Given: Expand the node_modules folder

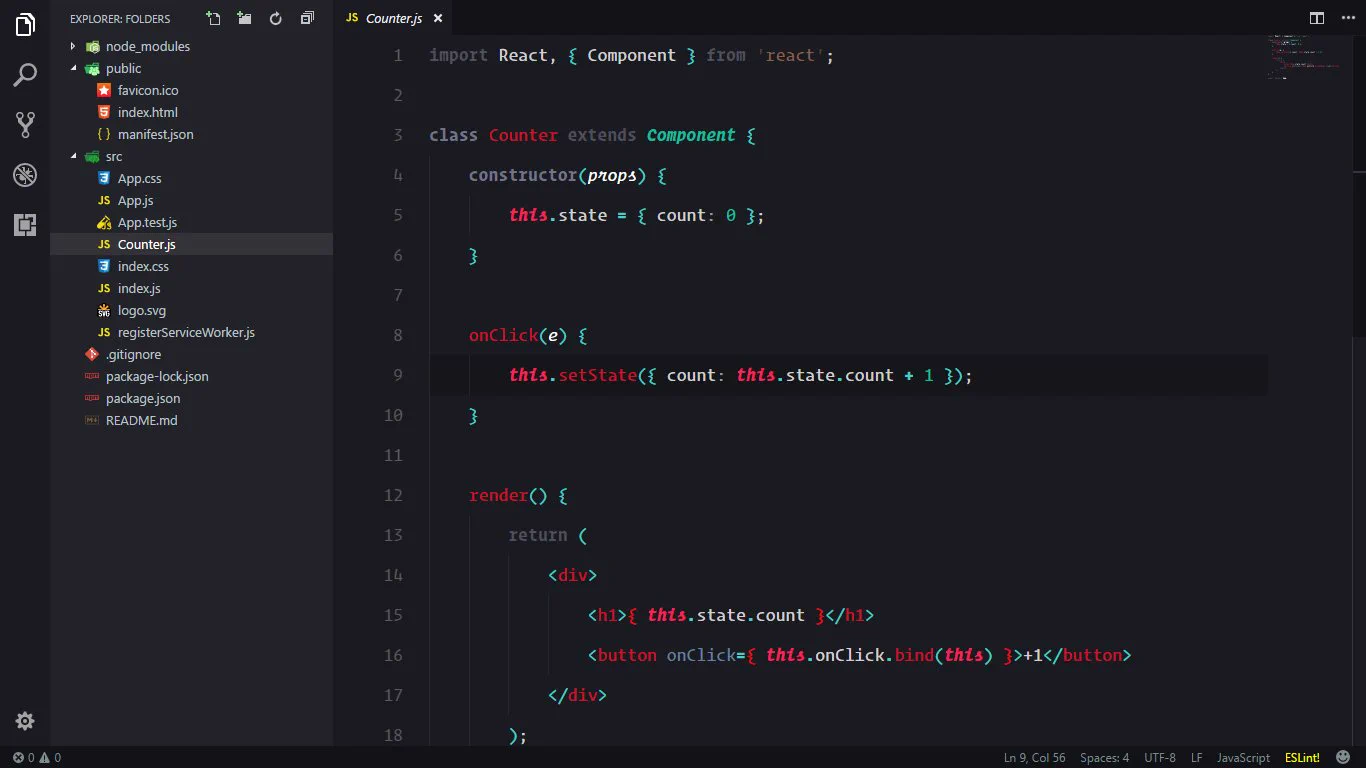Looking at the screenshot, I should coord(191,46).
